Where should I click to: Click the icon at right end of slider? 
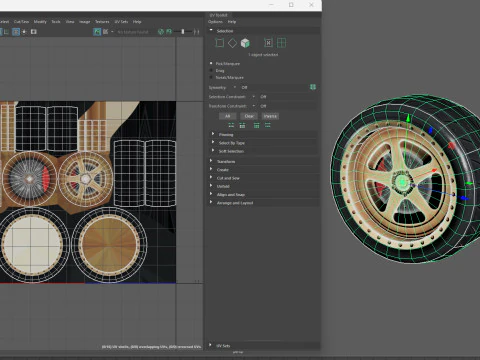[197, 32]
